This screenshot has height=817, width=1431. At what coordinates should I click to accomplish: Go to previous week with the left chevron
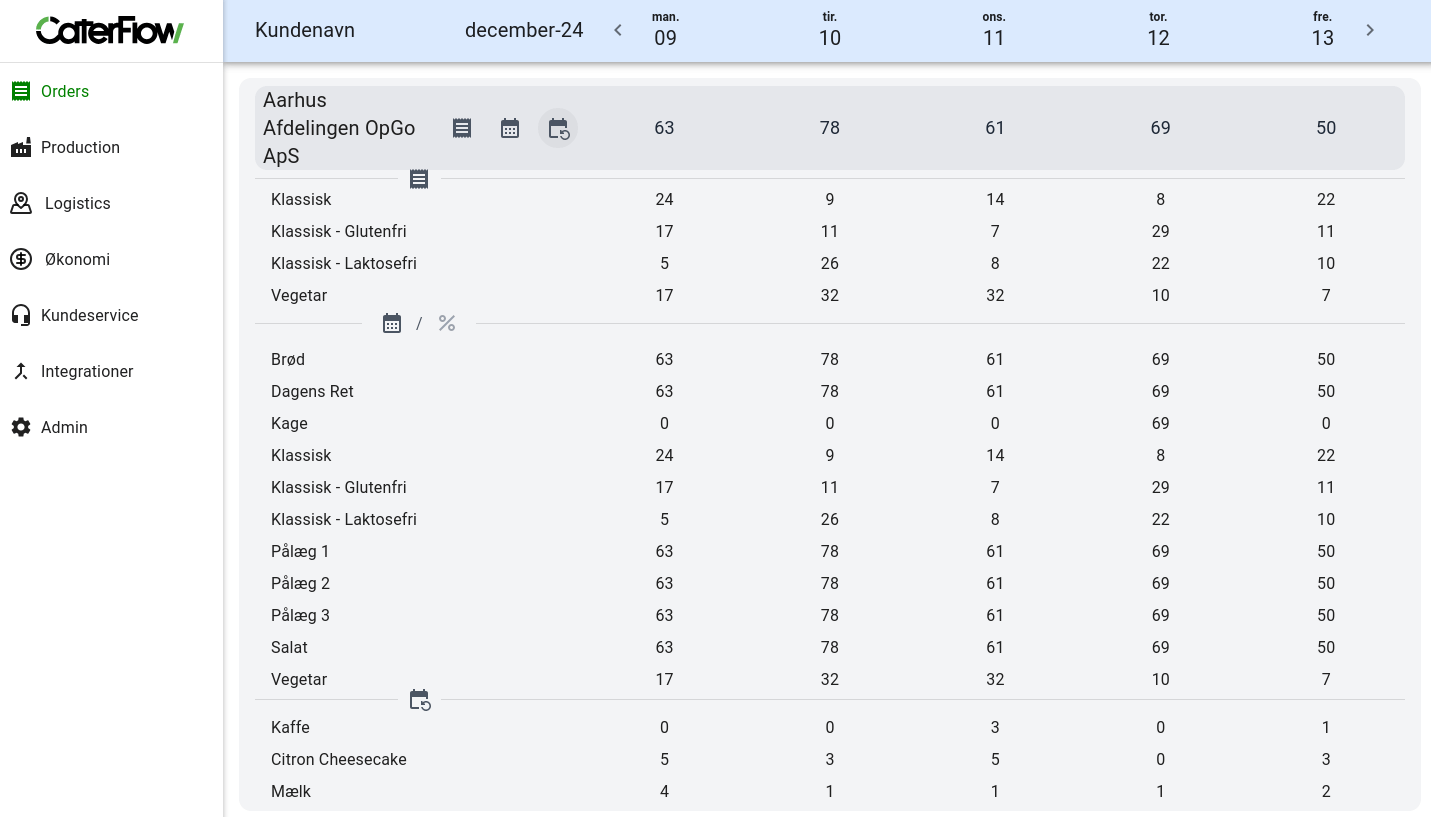point(618,30)
